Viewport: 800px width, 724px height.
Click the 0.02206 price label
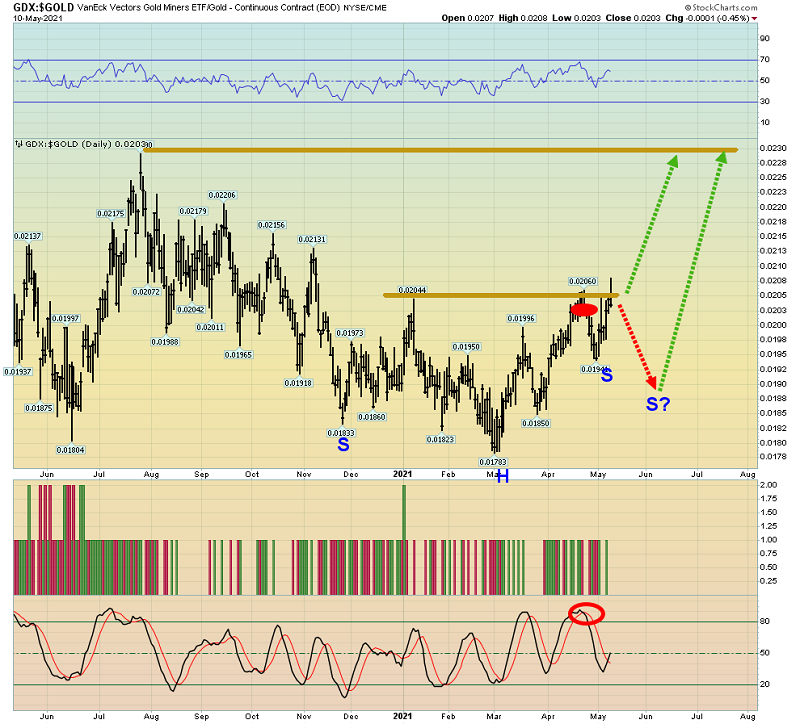[x=222, y=195]
